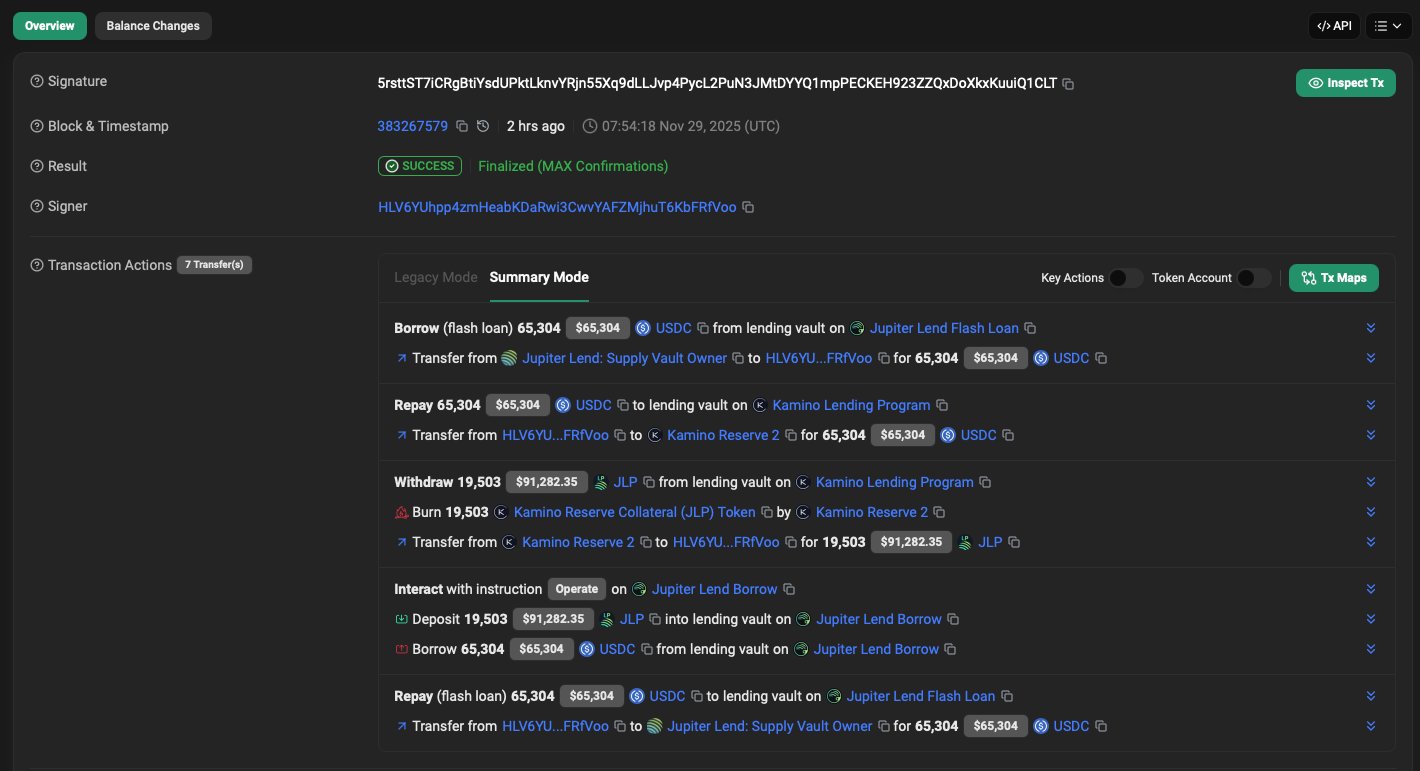Enable the Token Account switch
Screen dimensions: 1420x771
pyautogui.click(x=1253, y=278)
